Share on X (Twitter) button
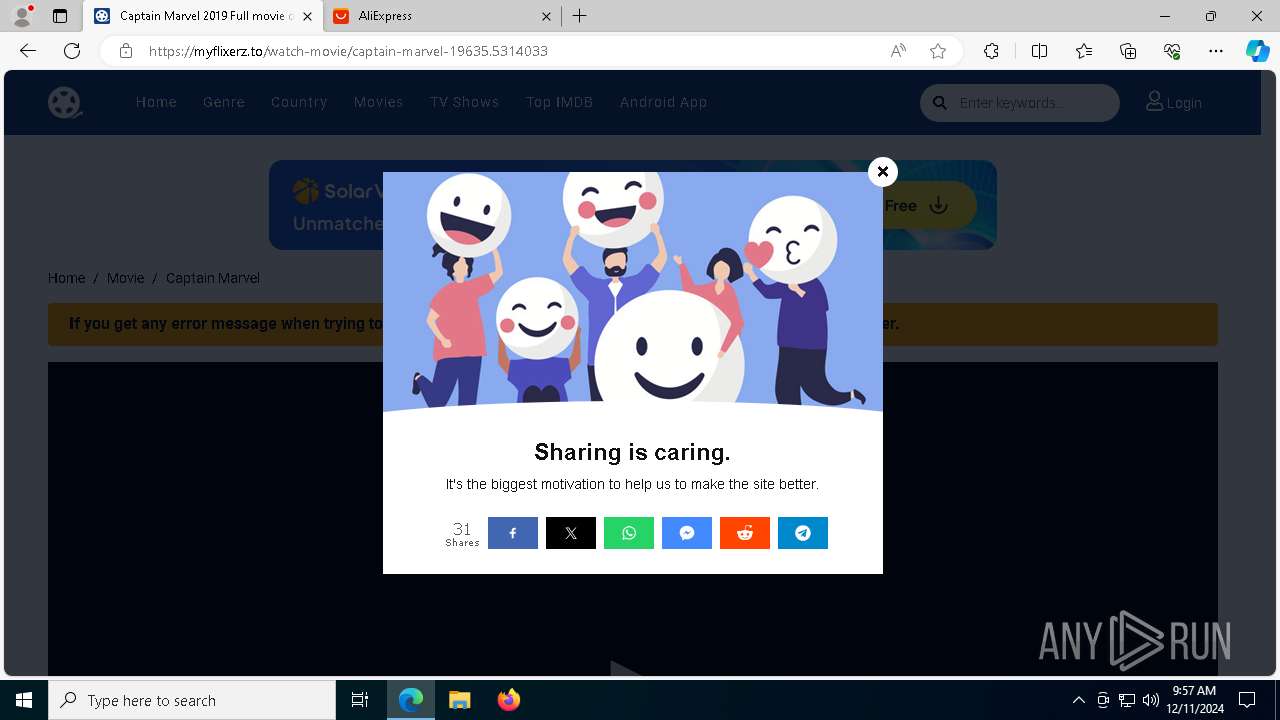This screenshot has height=720, width=1280. [x=571, y=533]
